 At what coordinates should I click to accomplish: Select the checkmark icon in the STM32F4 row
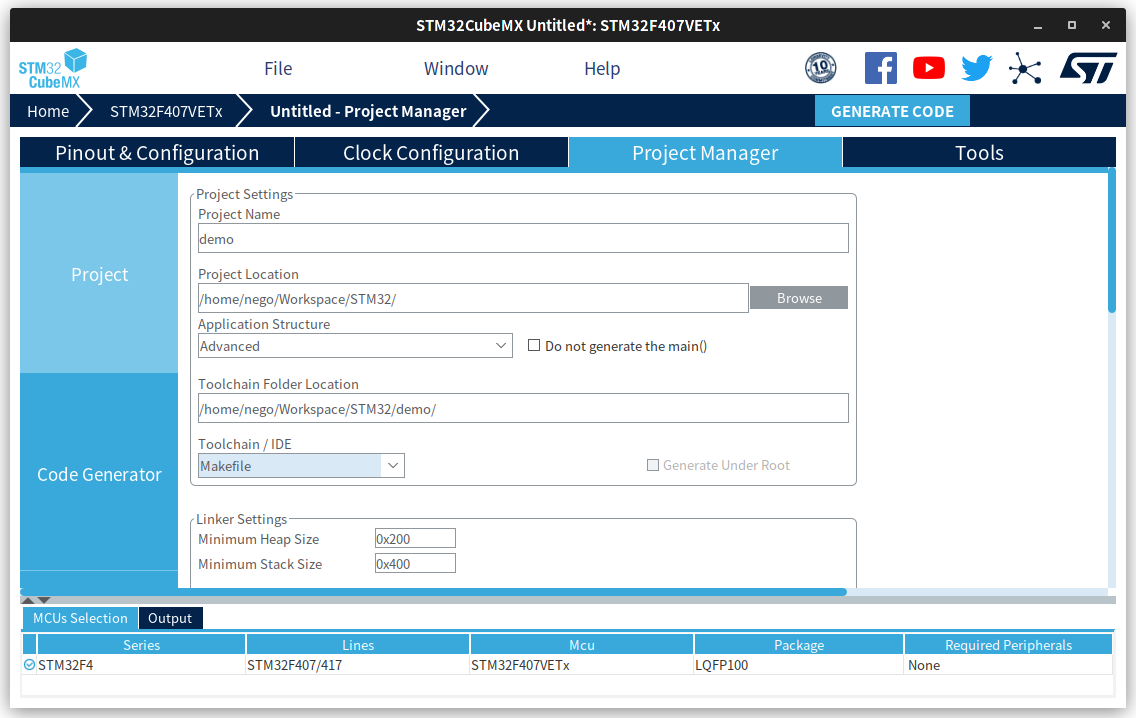coord(30,664)
